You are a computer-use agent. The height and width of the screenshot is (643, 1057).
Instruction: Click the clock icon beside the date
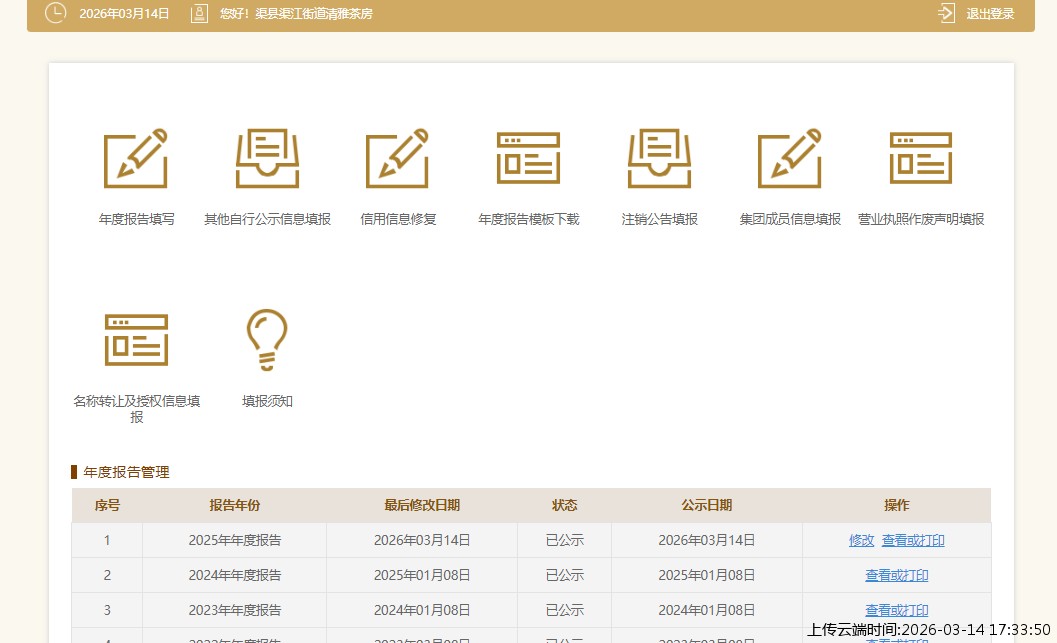click(x=55, y=14)
